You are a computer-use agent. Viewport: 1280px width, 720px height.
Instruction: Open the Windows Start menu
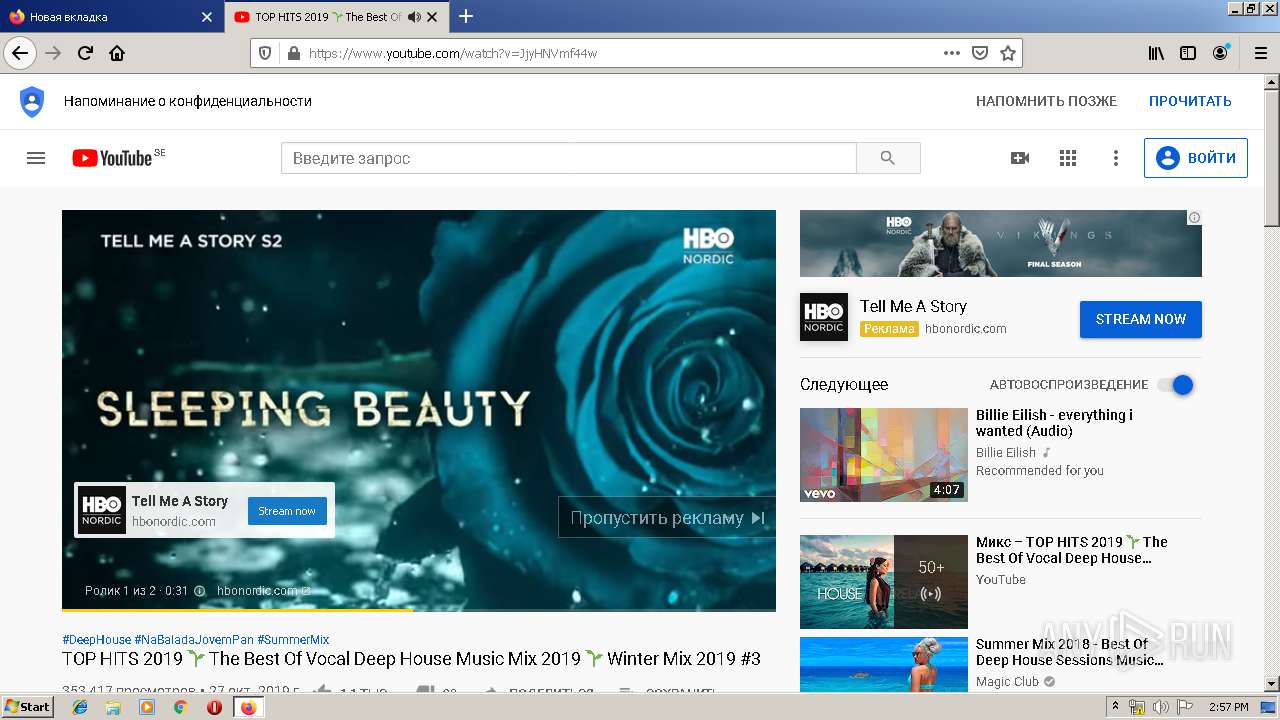[27, 707]
